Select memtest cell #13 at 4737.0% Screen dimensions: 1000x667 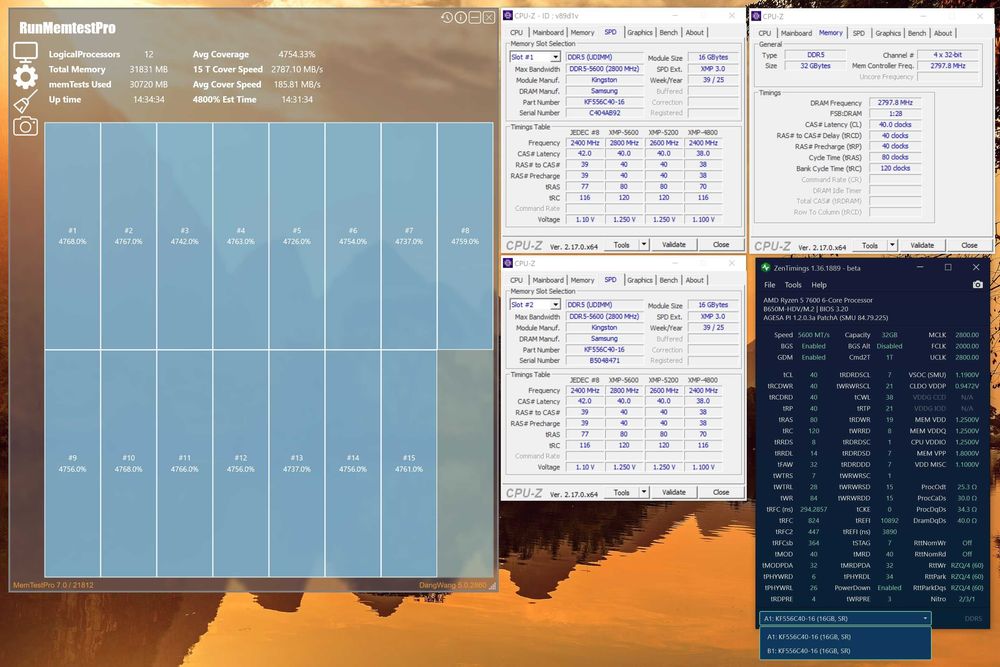pyautogui.click(x=297, y=464)
